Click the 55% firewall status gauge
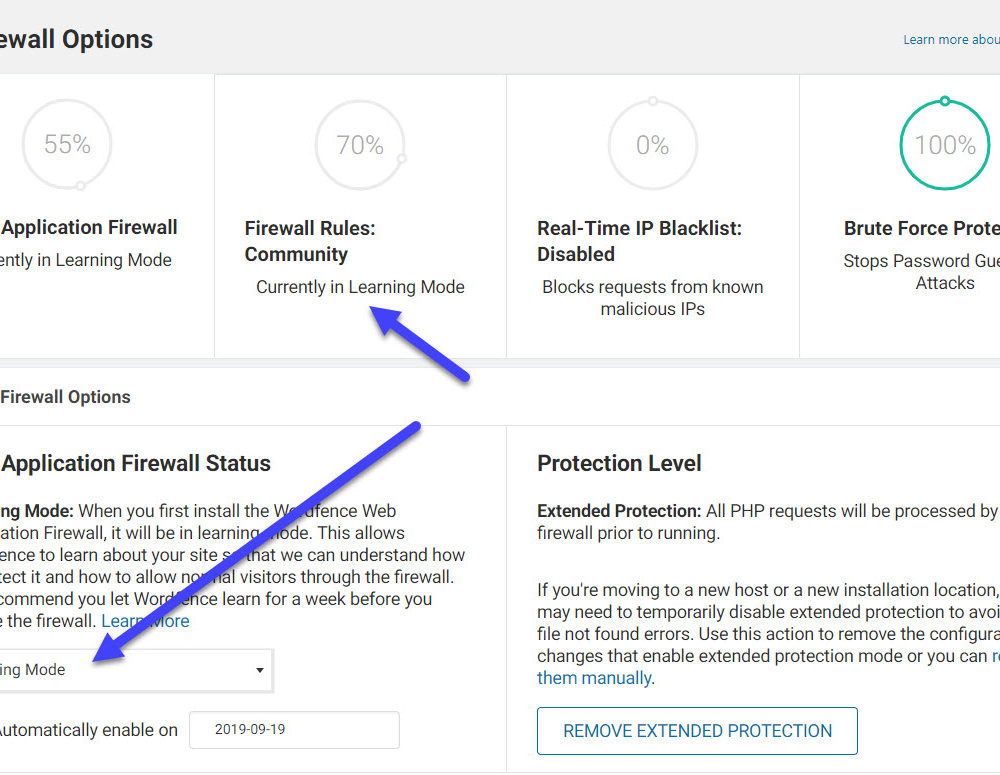Viewport: 1000px width, 775px height. [x=67, y=145]
